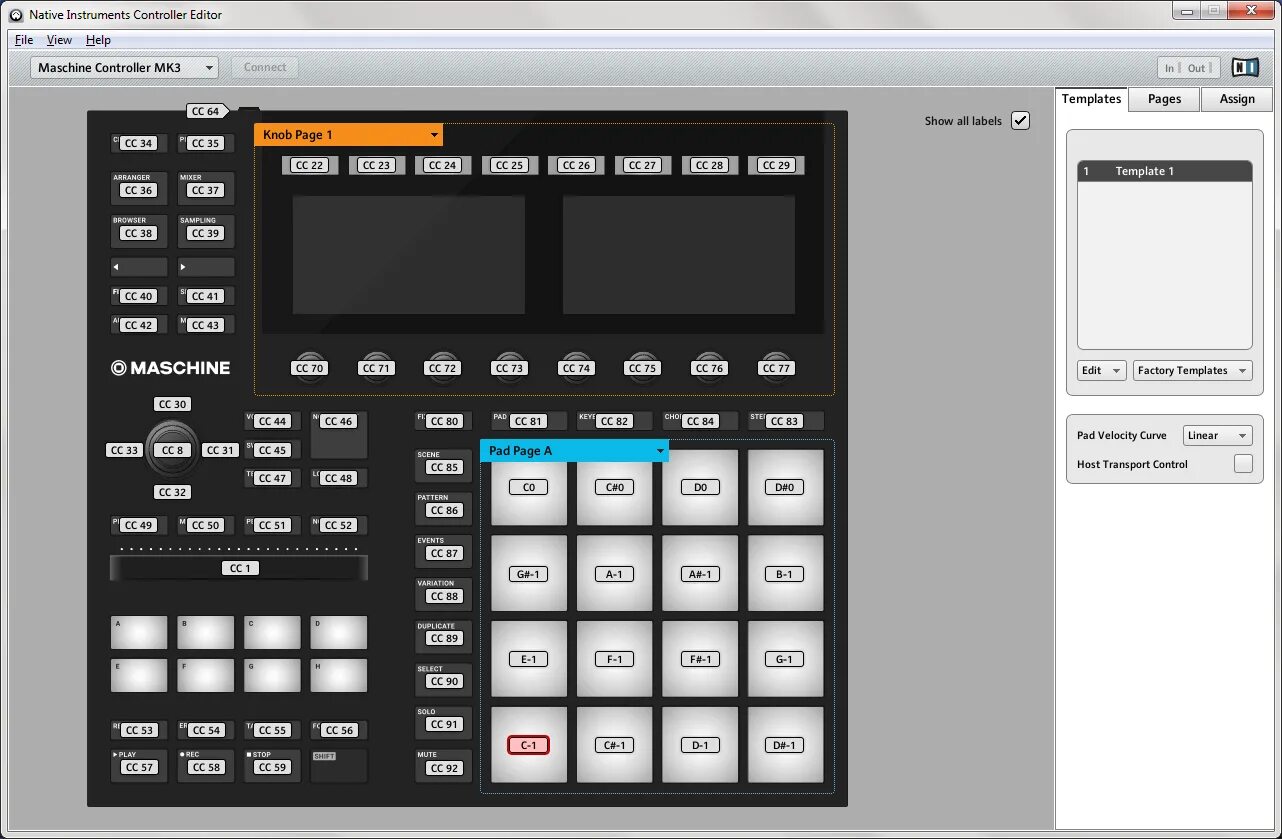Click the CC 70 knob
The image size is (1282, 839).
pos(310,366)
